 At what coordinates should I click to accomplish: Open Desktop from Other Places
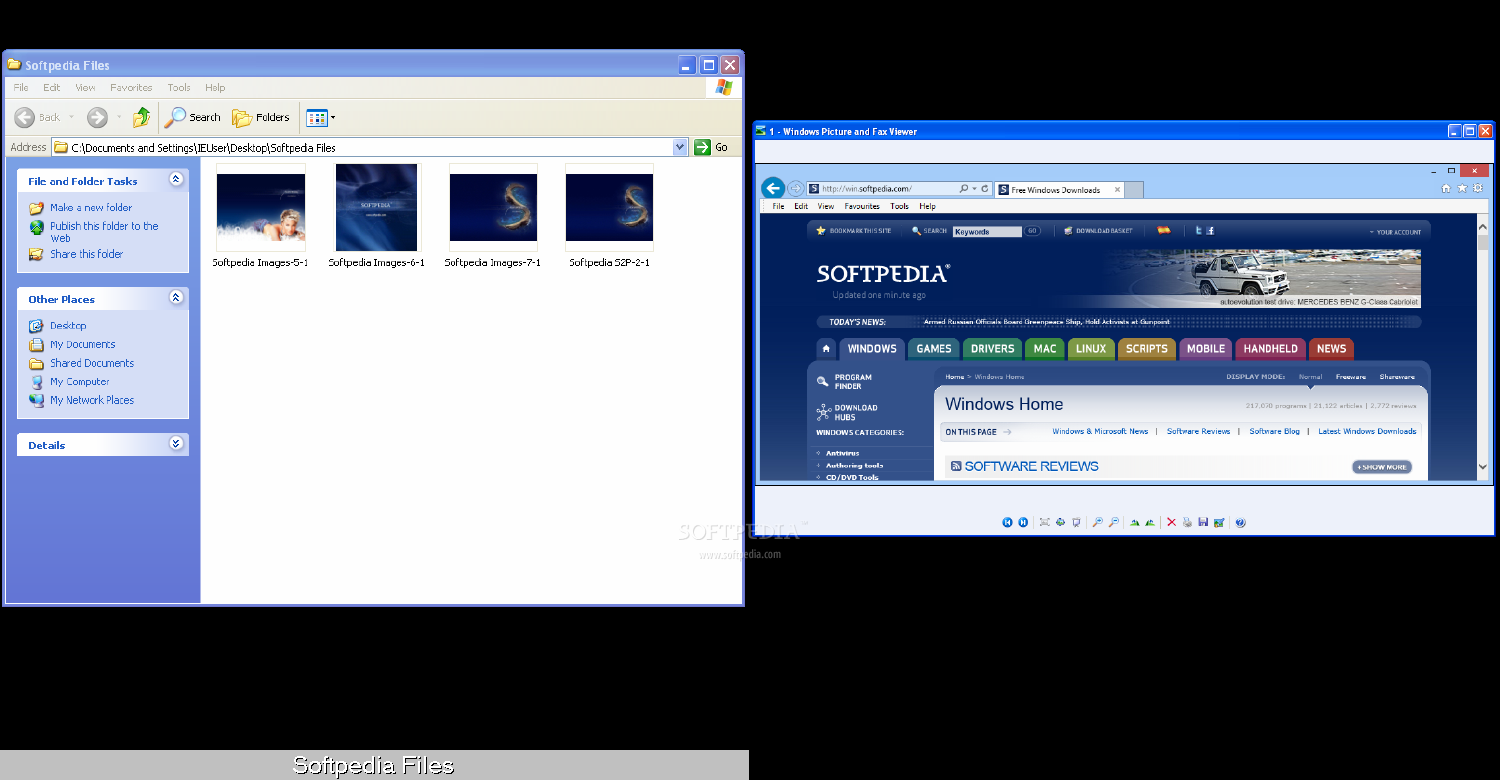pyautogui.click(x=68, y=326)
